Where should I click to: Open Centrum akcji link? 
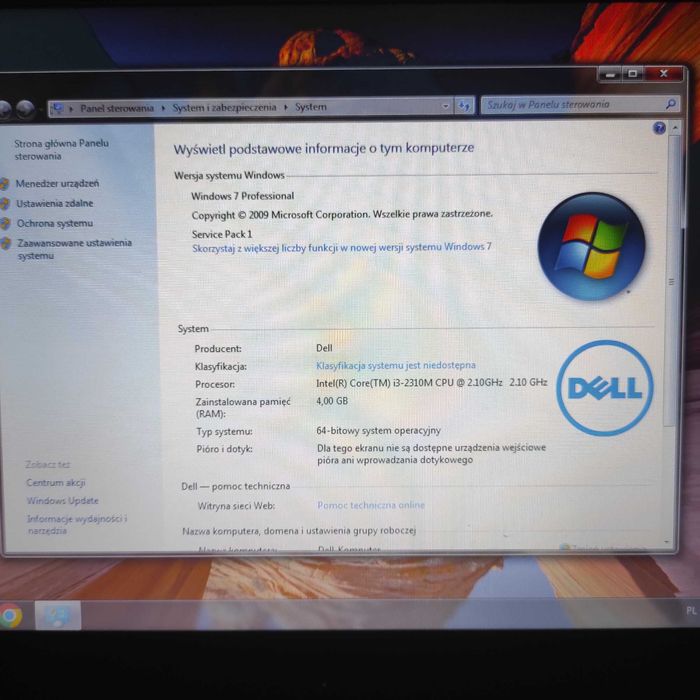[55, 483]
